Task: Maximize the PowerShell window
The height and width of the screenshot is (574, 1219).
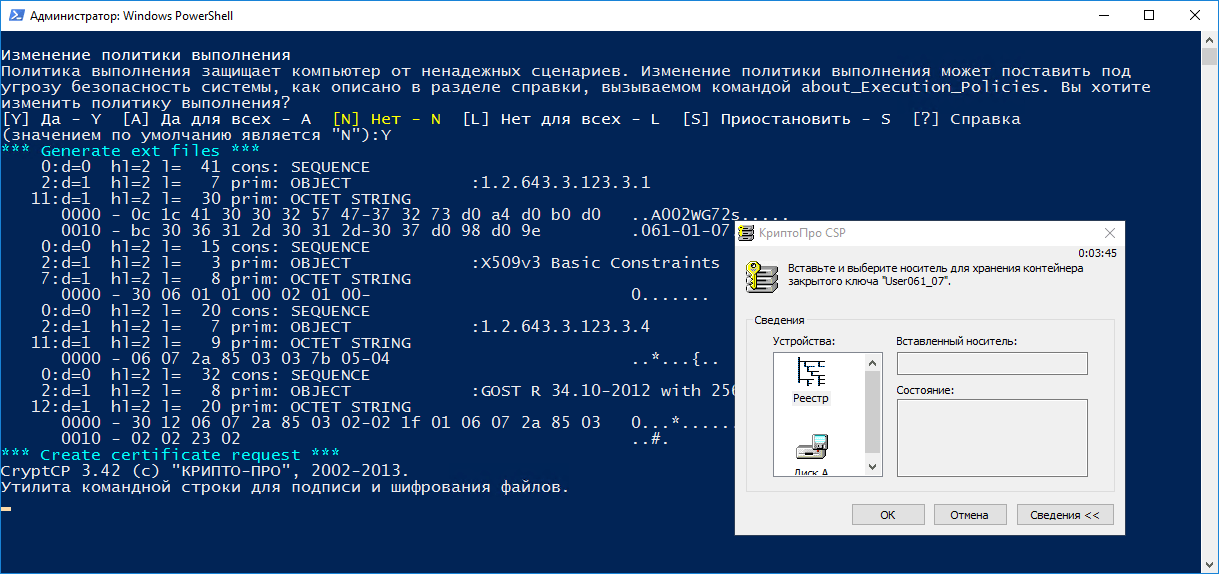Action: coord(1149,16)
